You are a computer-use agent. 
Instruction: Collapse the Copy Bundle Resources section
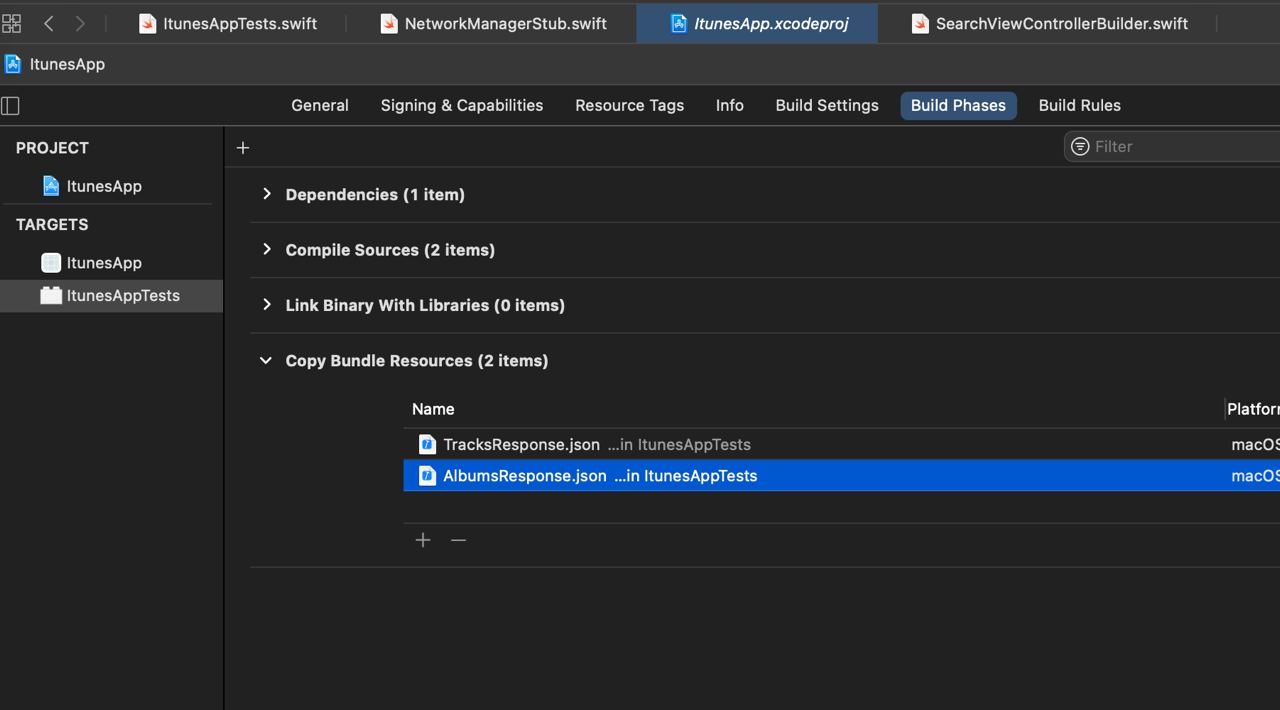[266, 360]
